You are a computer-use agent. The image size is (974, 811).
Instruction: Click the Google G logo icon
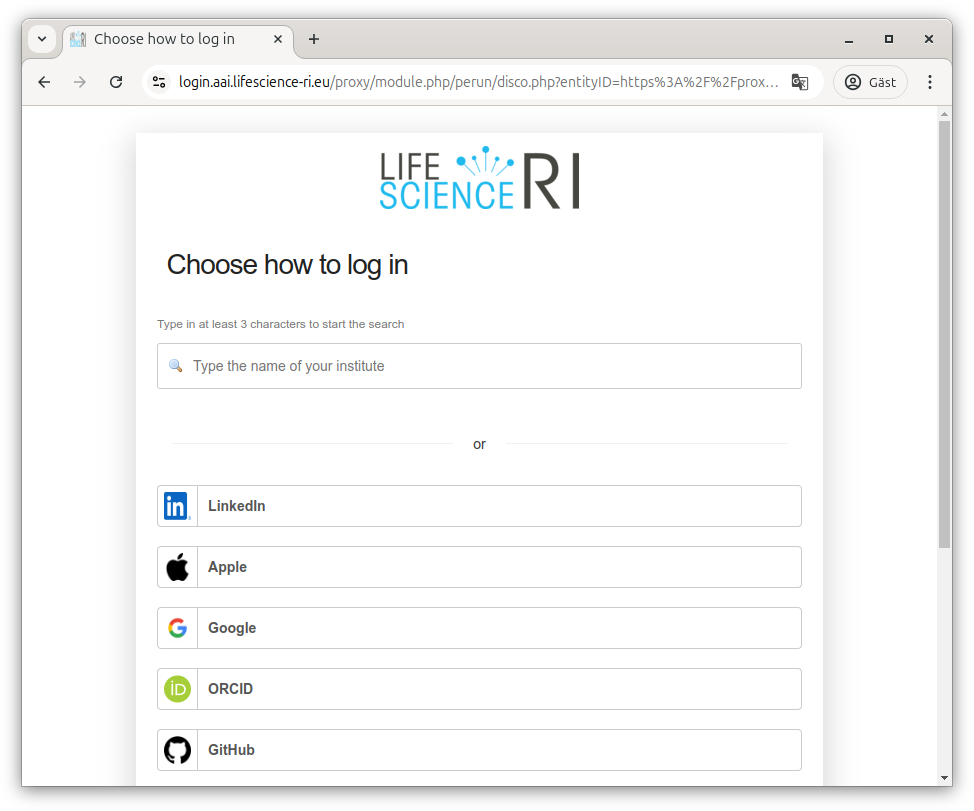(x=178, y=628)
